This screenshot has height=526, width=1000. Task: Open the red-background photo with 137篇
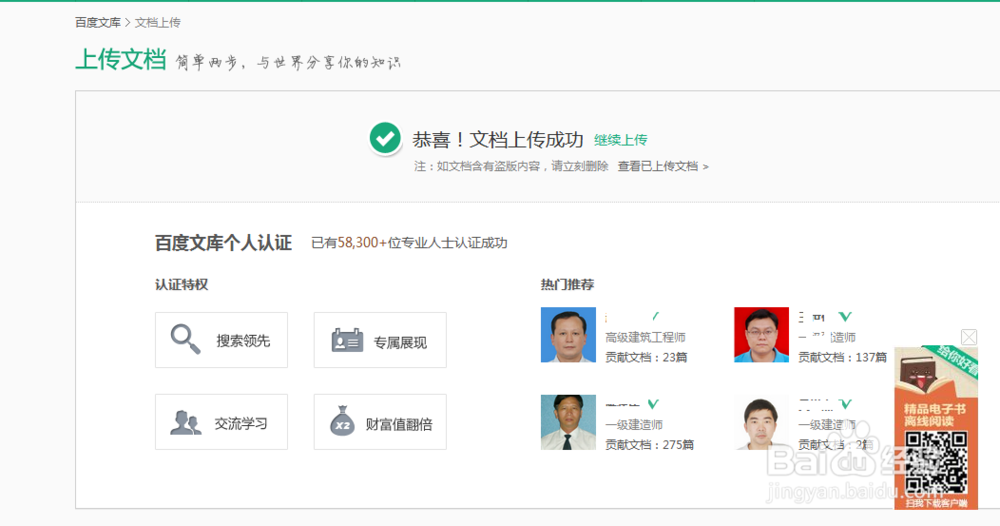coord(761,335)
